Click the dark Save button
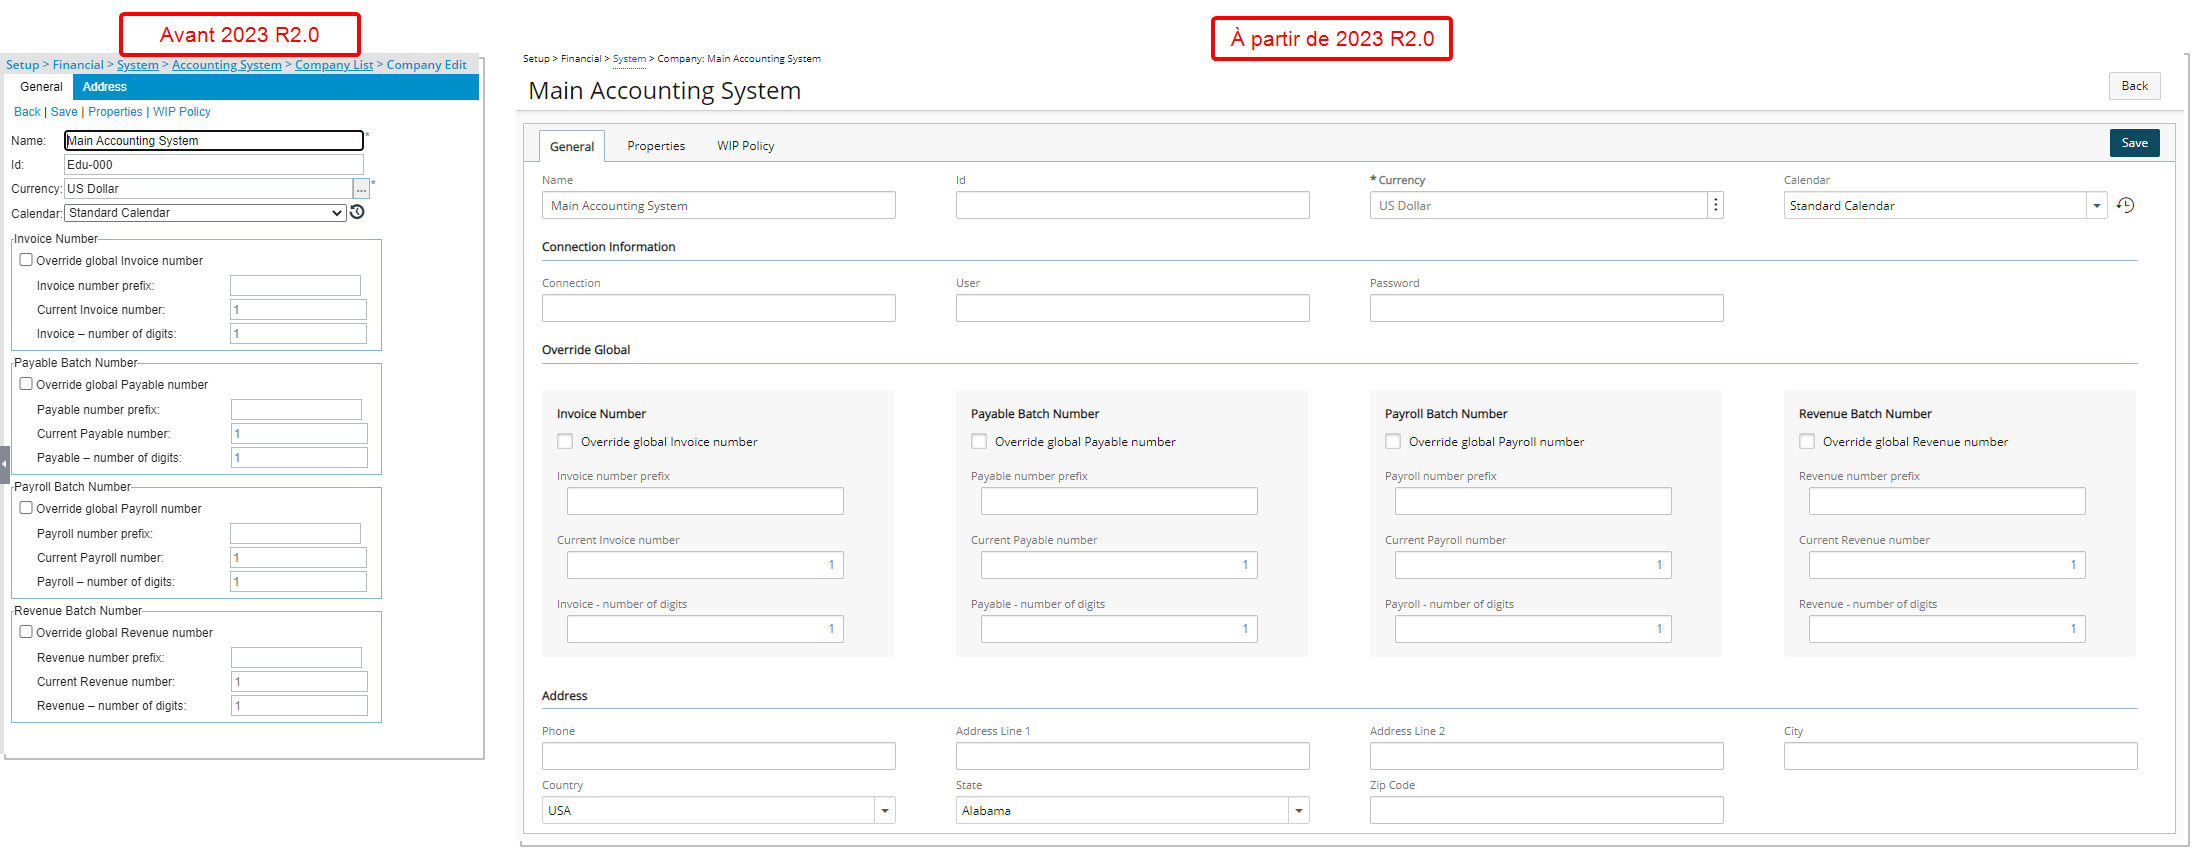This screenshot has height=858, width=2201. point(2135,143)
